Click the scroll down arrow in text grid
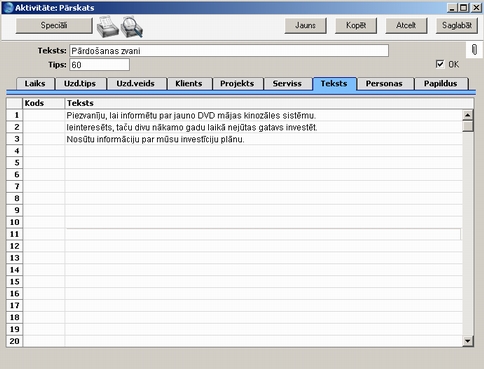 [468, 341]
